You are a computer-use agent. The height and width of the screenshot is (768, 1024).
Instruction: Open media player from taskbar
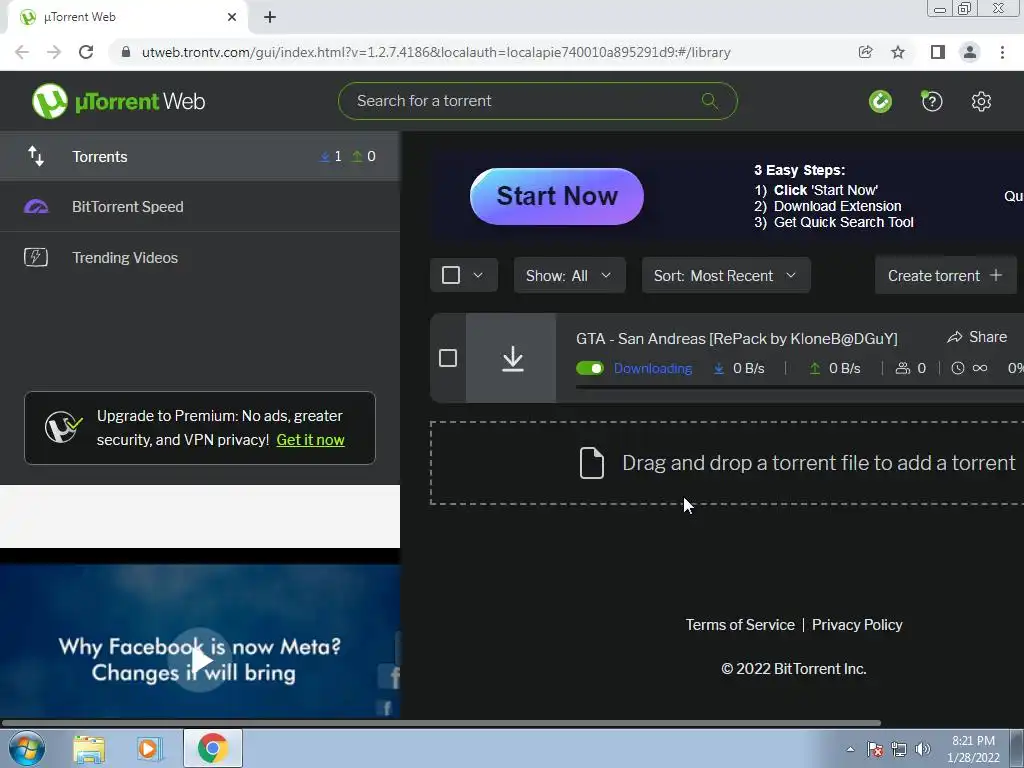(x=150, y=749)
